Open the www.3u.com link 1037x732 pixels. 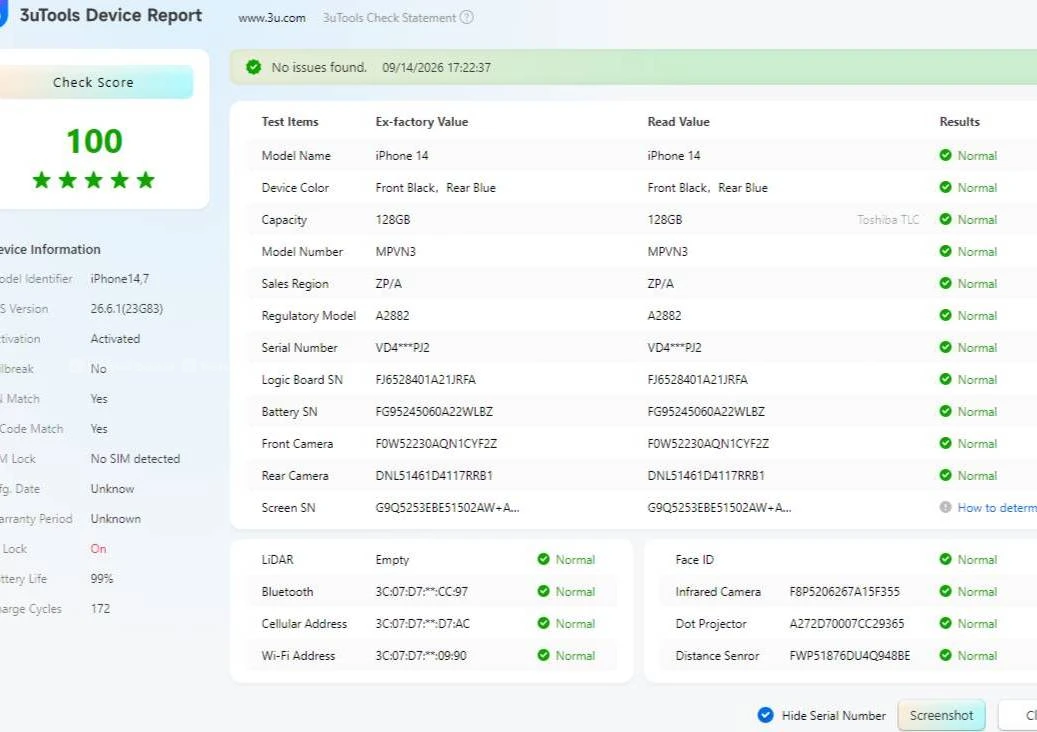(x=272, y=18)
